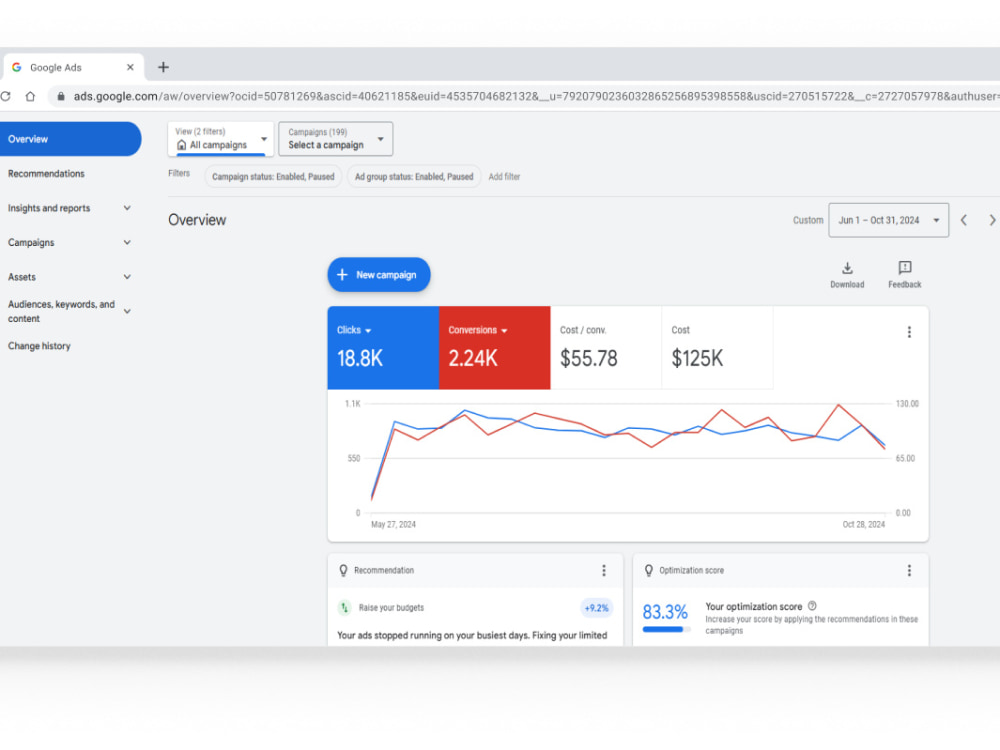
Task: Click the lightbulb icon on the Recommendation card
Action: pos(343,570)
